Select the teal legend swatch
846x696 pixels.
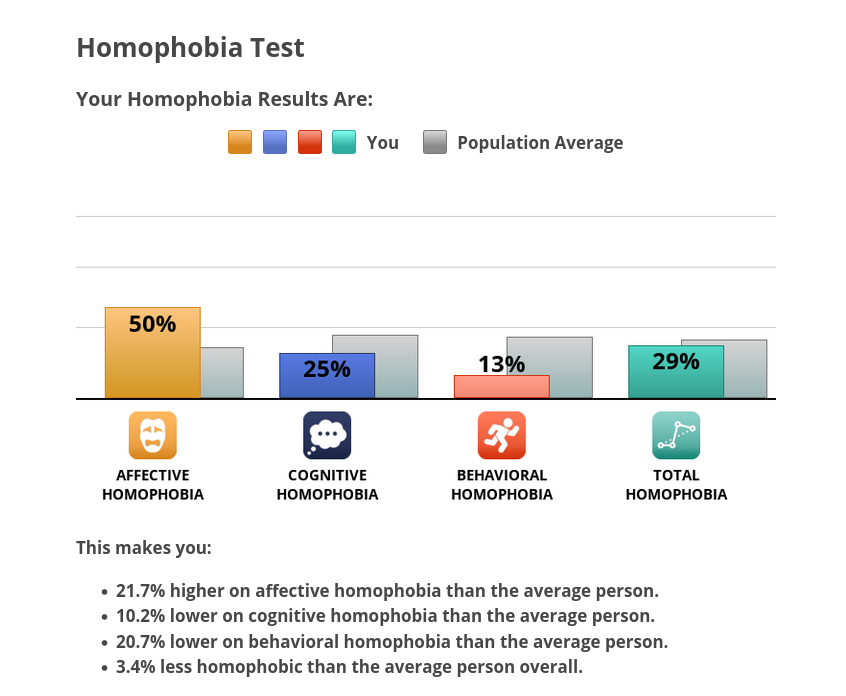344,142
